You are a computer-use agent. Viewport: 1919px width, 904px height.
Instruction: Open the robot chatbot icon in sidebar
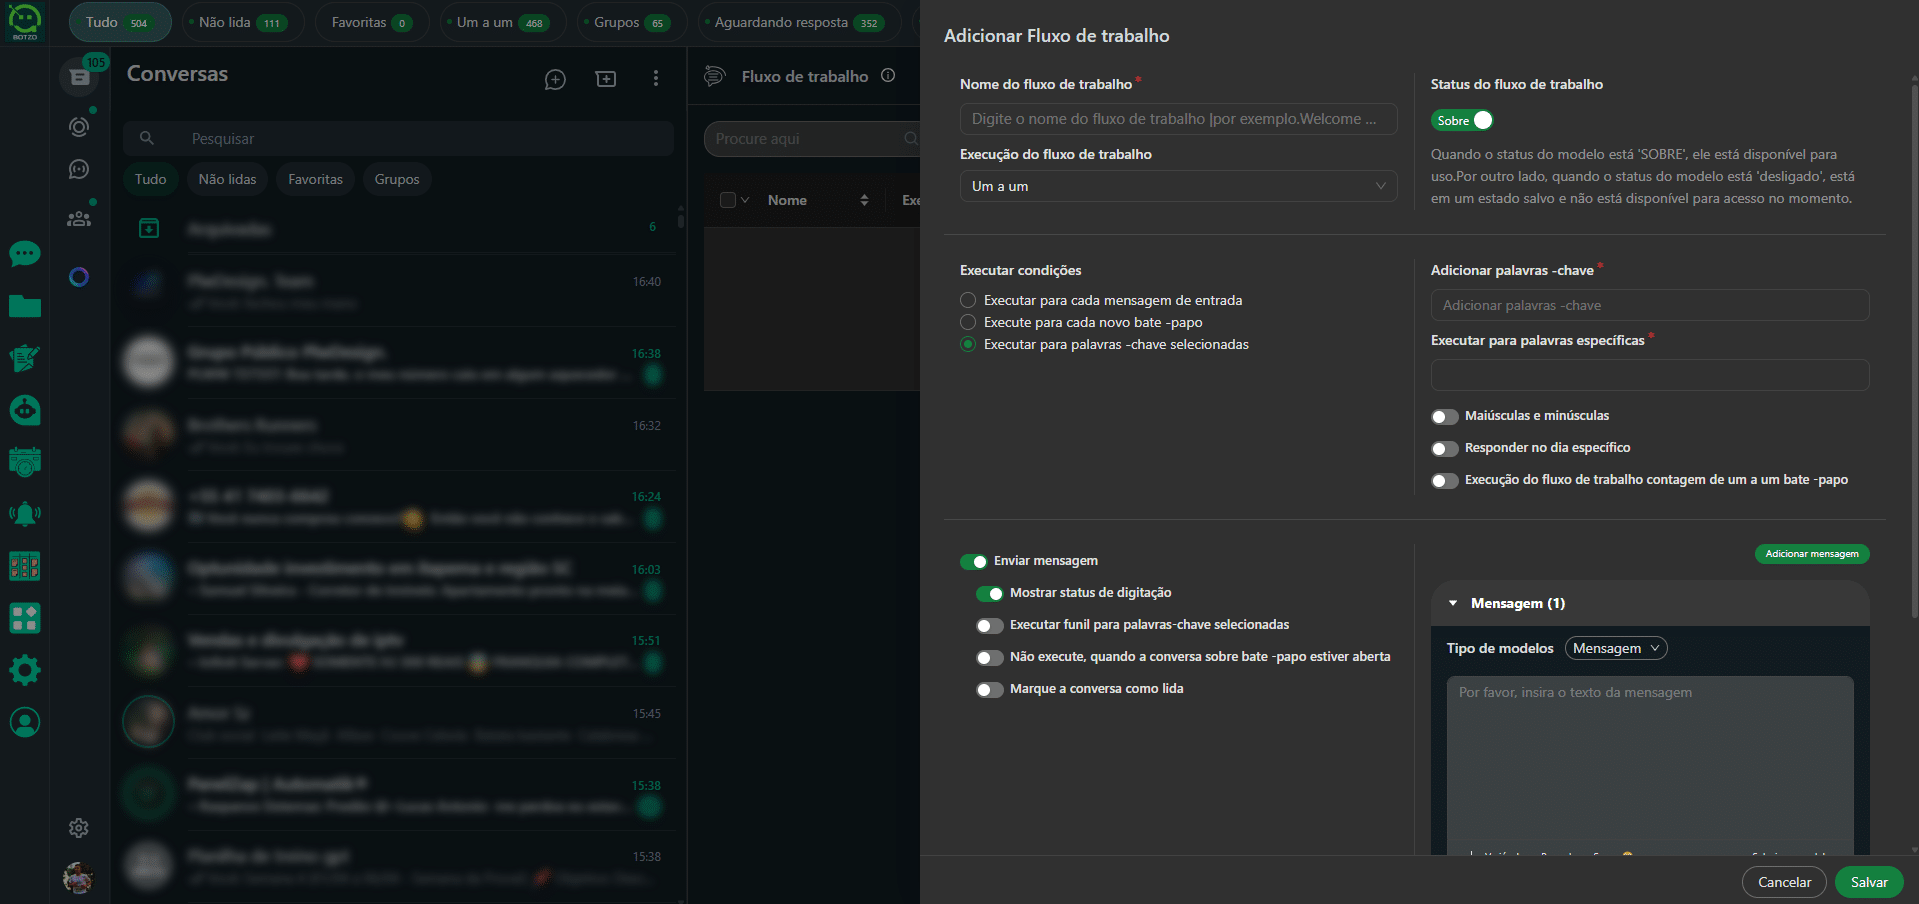[25, 410]
